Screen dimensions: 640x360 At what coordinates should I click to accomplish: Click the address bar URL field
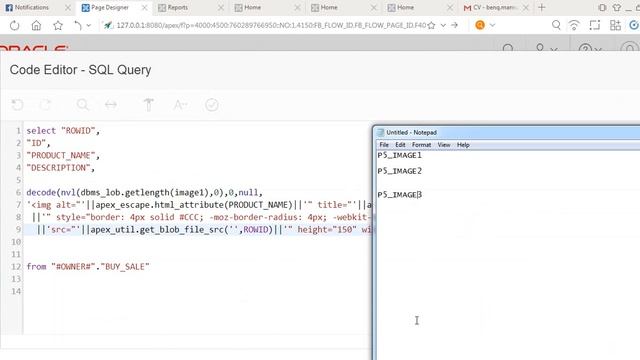point(271,25)
